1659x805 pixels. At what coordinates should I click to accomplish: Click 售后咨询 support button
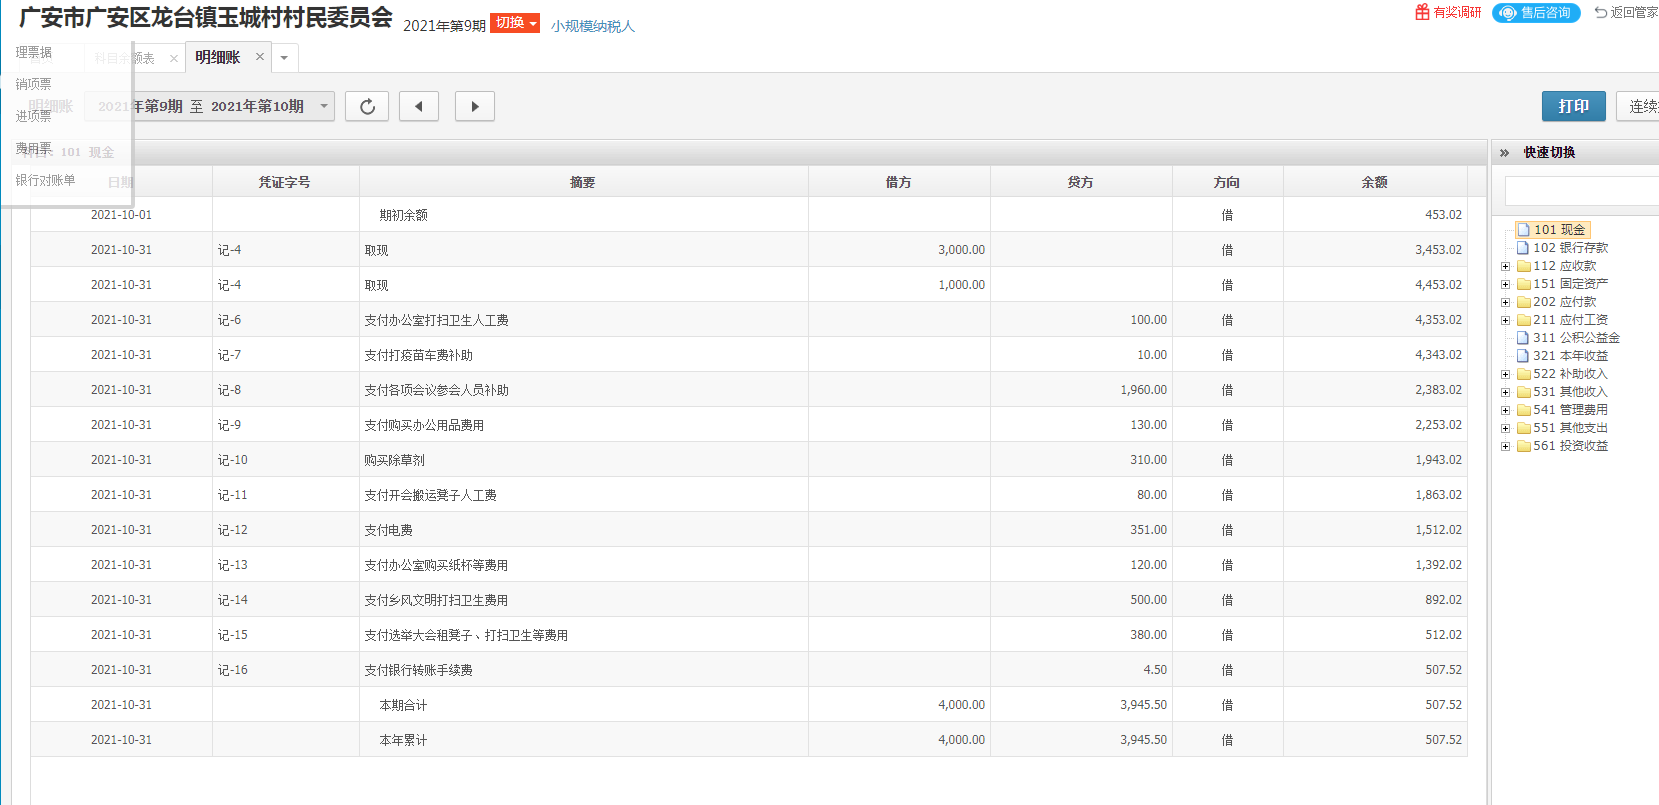tap(1536, 12)
